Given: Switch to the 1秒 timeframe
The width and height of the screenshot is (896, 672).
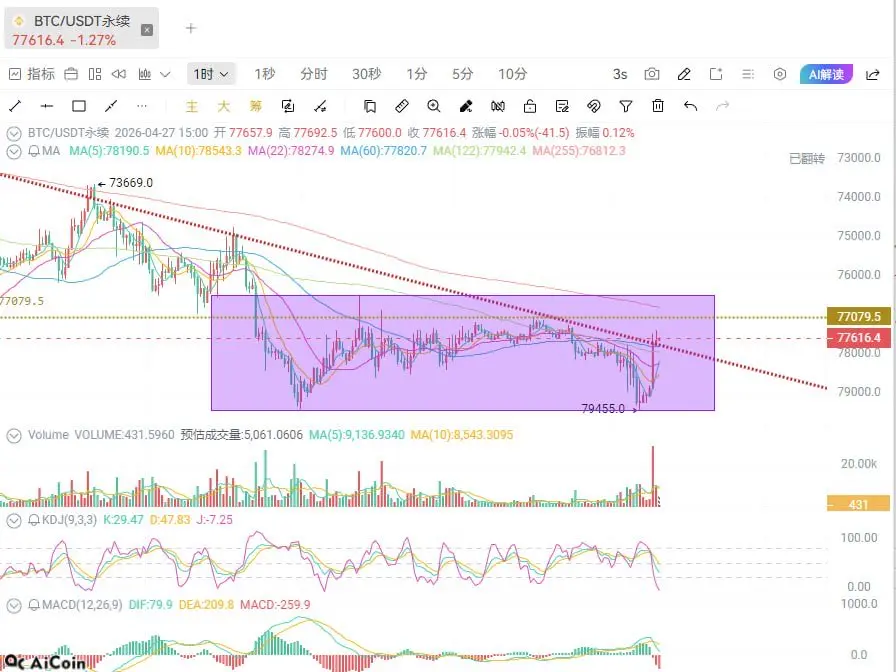Looking at the screenshot, I should tap(265, 74).
